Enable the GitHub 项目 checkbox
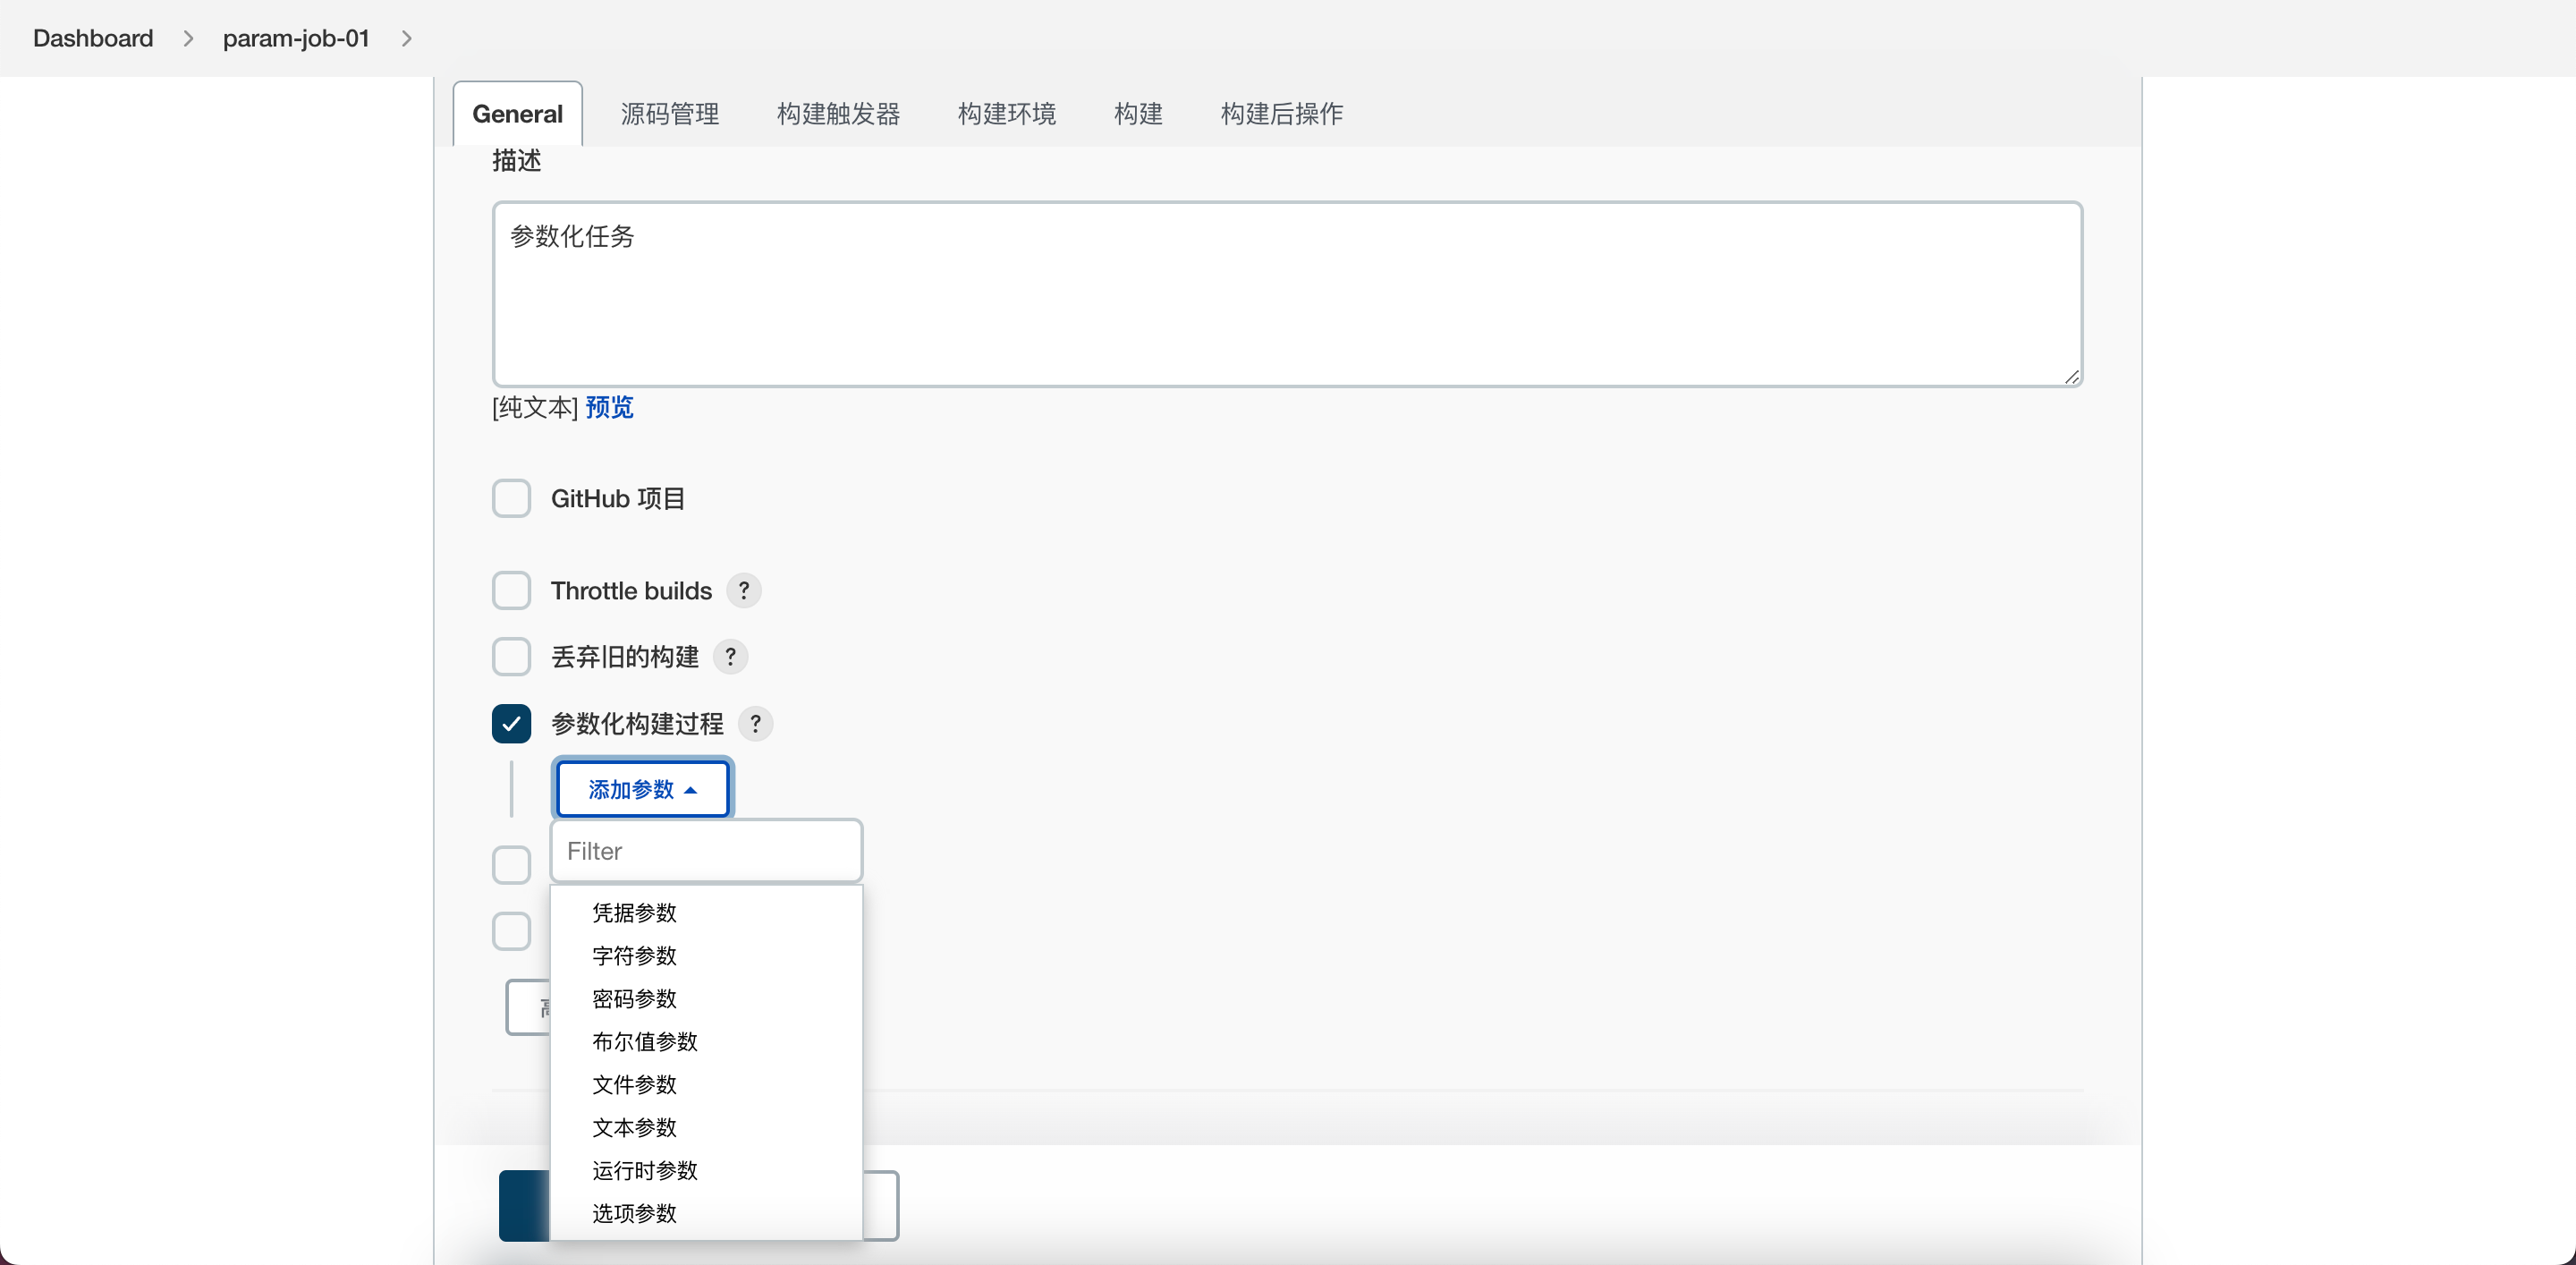Screen dimensions: 2576x1265 [x=511, y=498]
